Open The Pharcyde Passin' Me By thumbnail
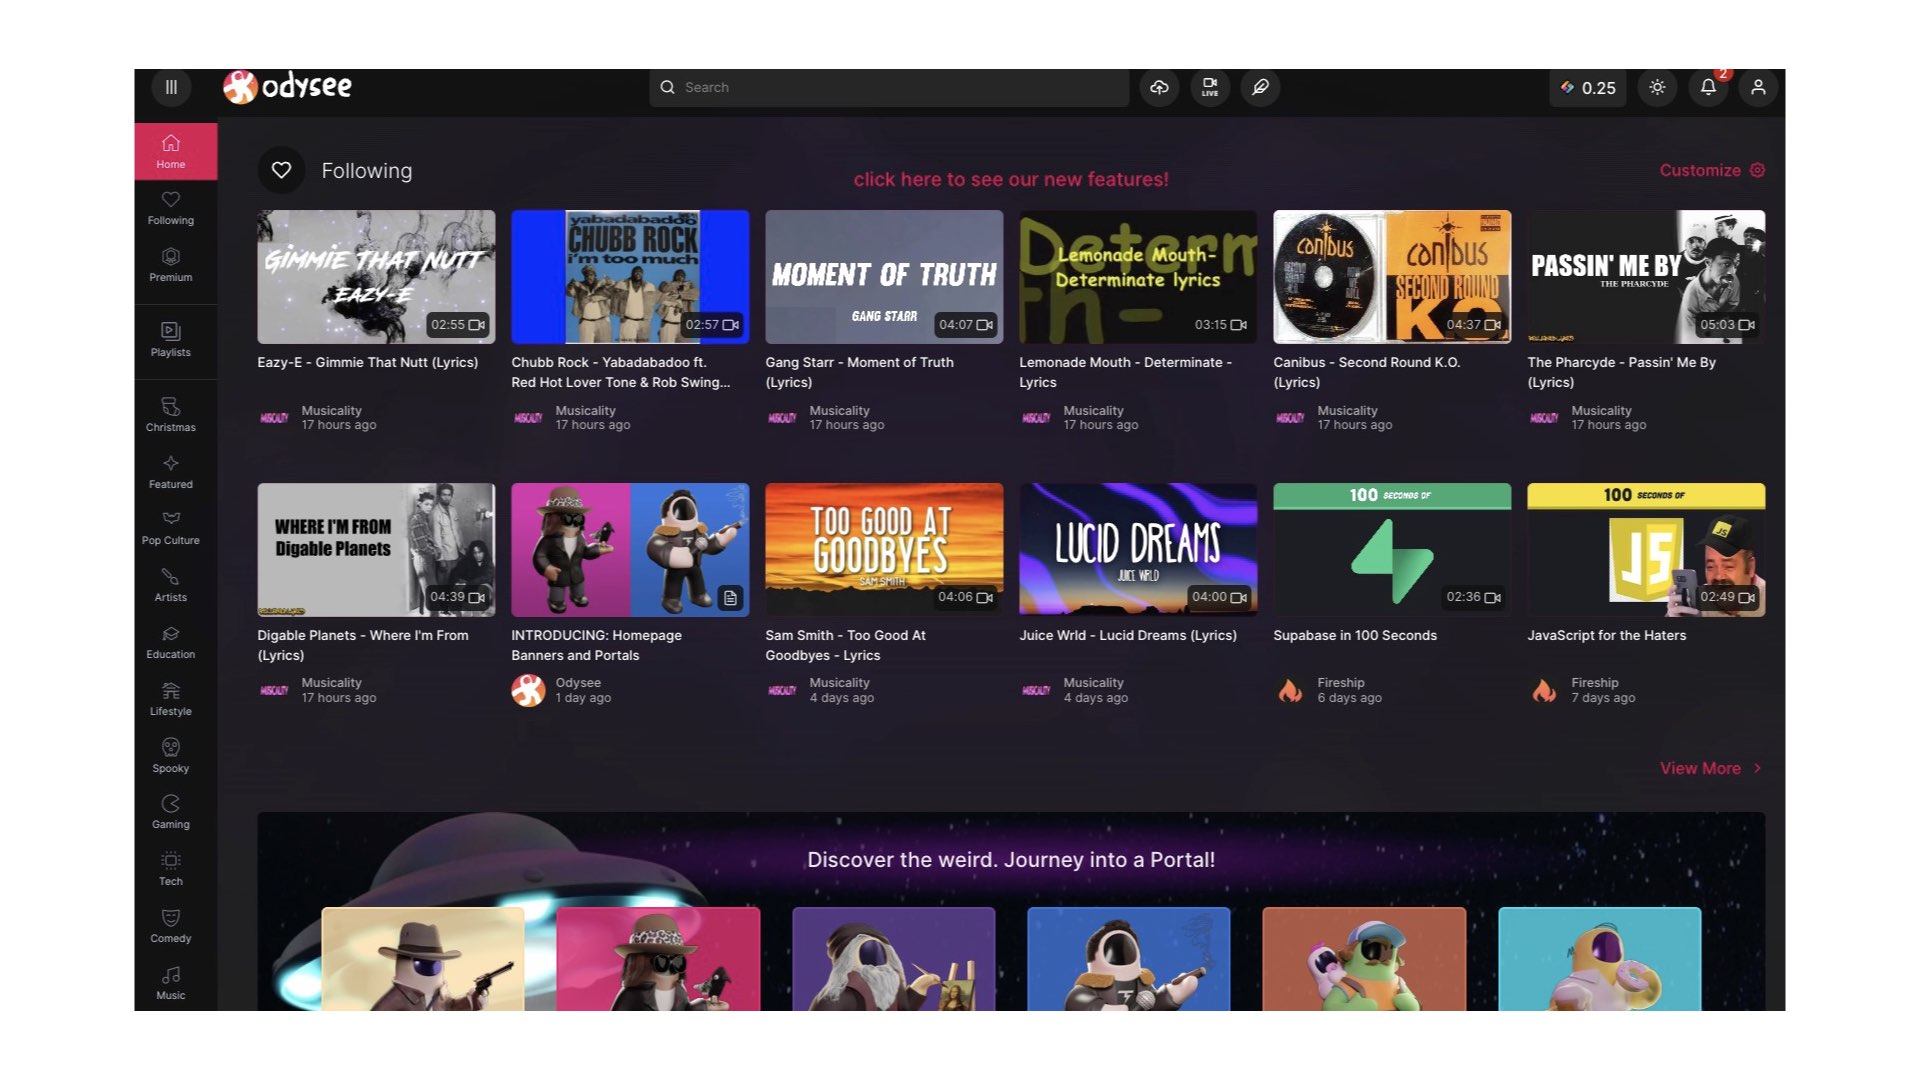This screenshot has width=1920, height=1080. point(1646,277)
